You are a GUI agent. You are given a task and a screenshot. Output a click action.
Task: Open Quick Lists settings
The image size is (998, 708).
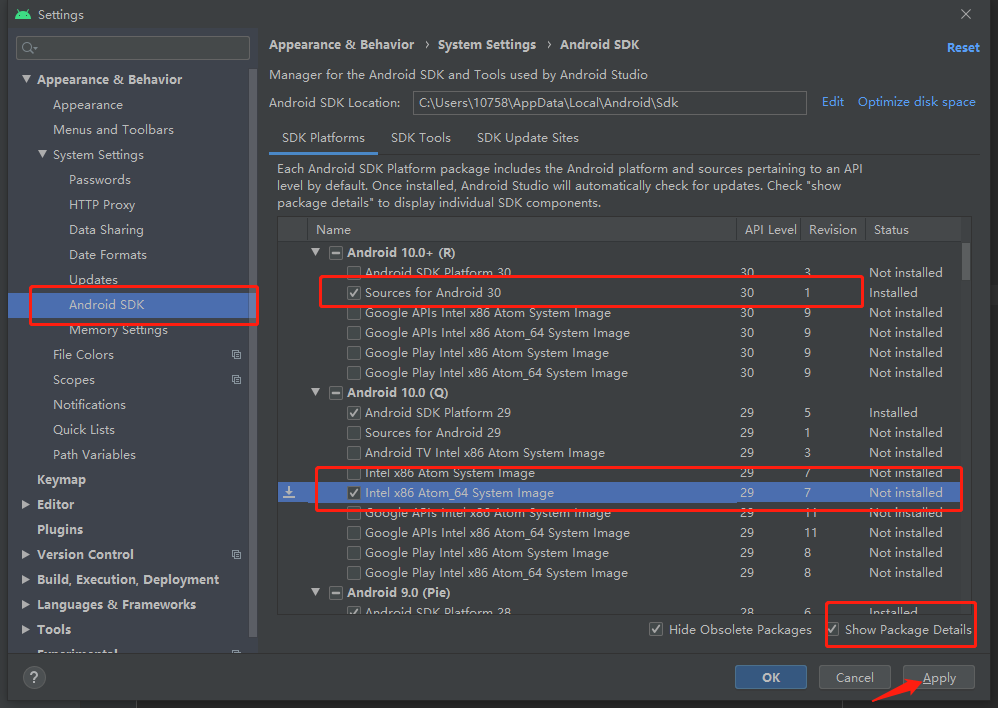click(x=84, y=430)
